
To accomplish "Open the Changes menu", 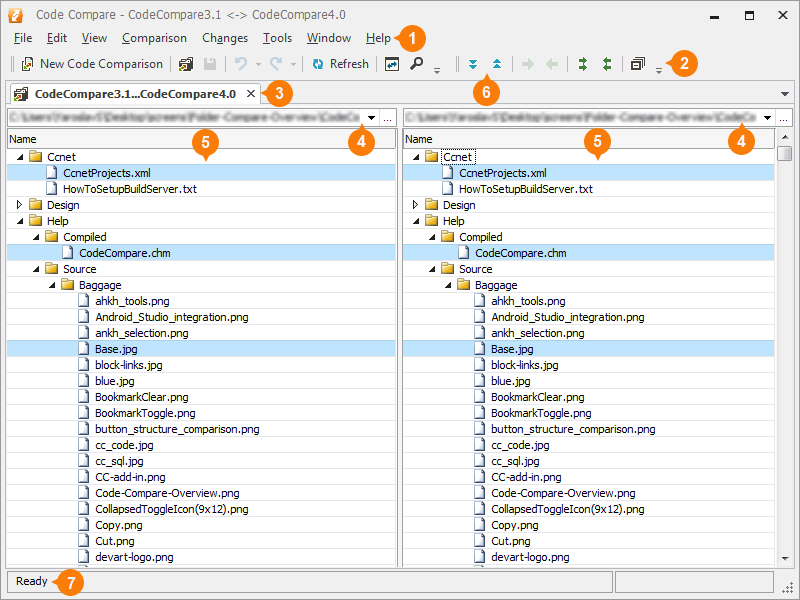I will point(225,38).
